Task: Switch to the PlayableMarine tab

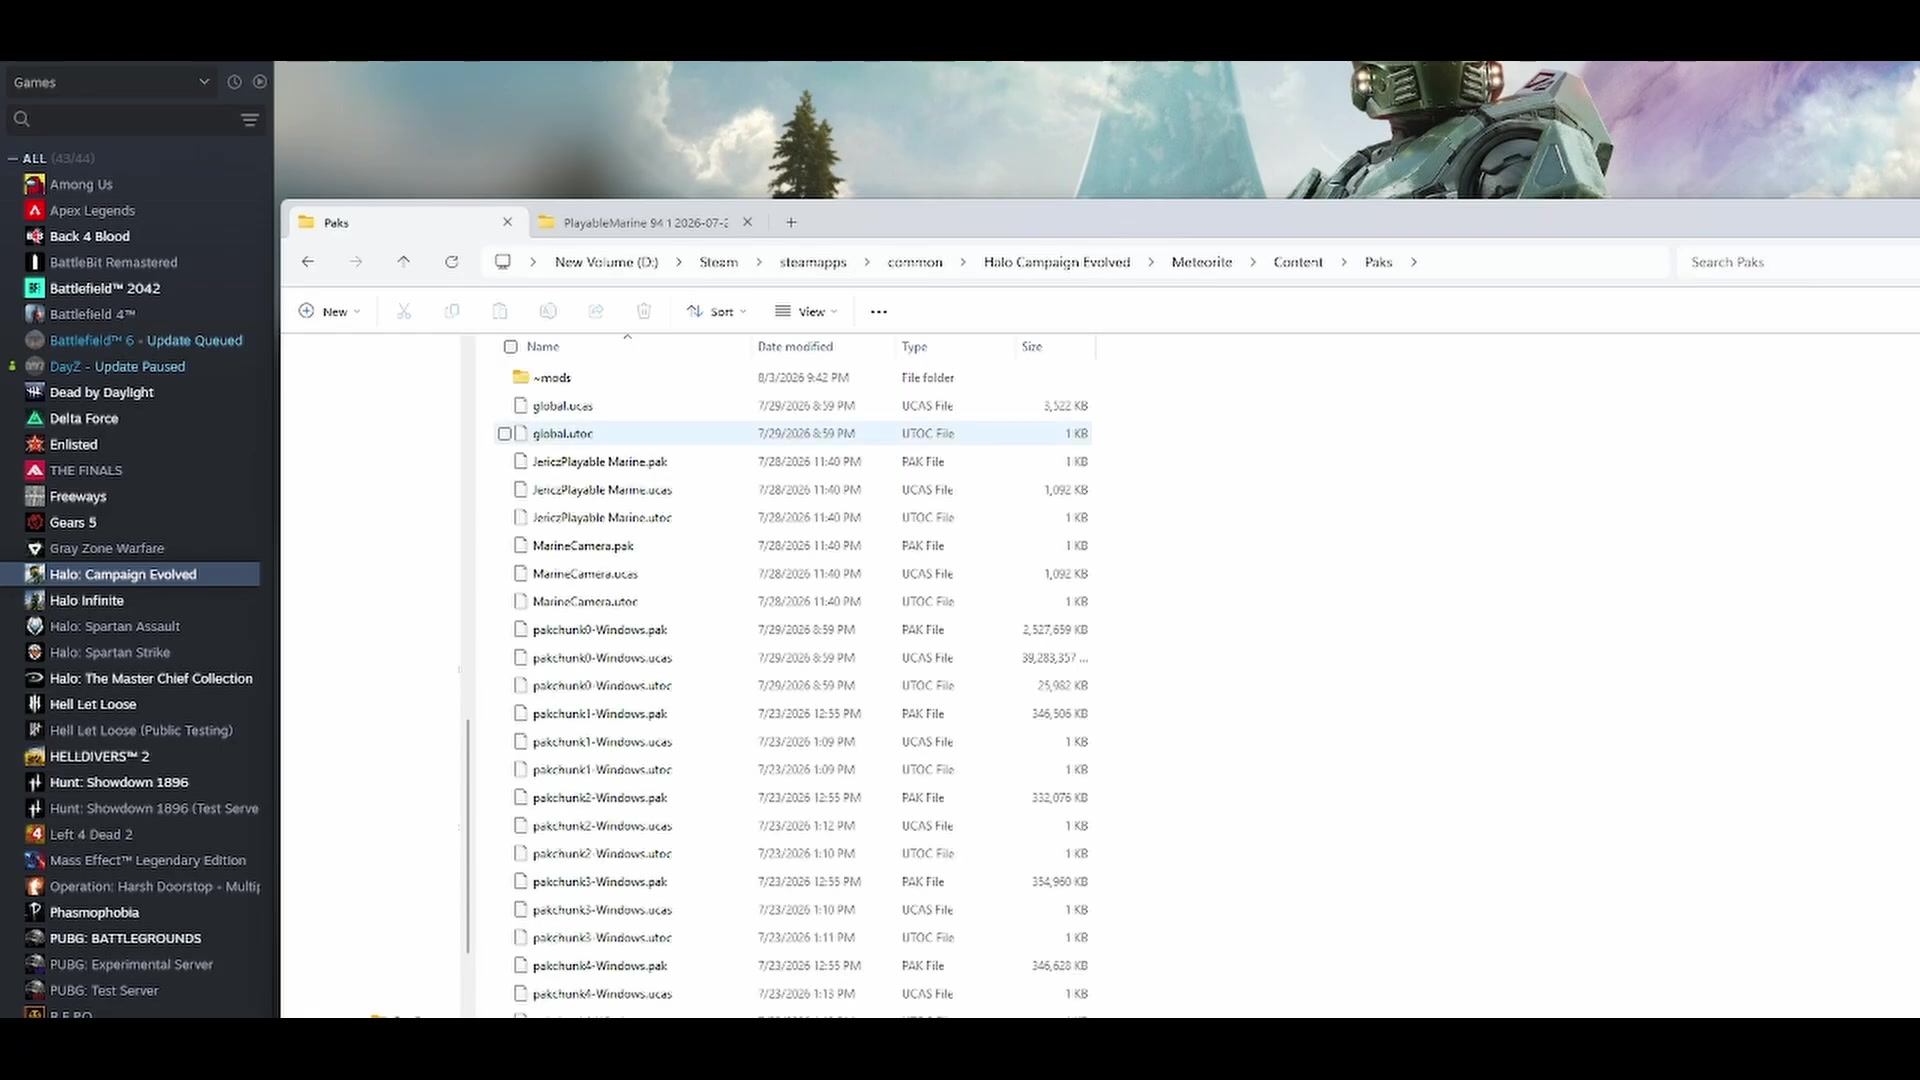Action: (x=645, y=222)
